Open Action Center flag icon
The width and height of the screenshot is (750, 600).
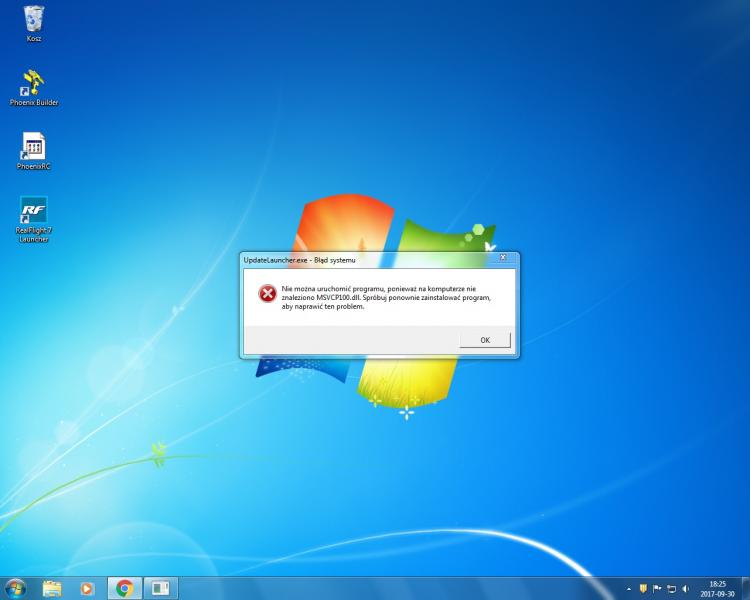pos(657,588)
